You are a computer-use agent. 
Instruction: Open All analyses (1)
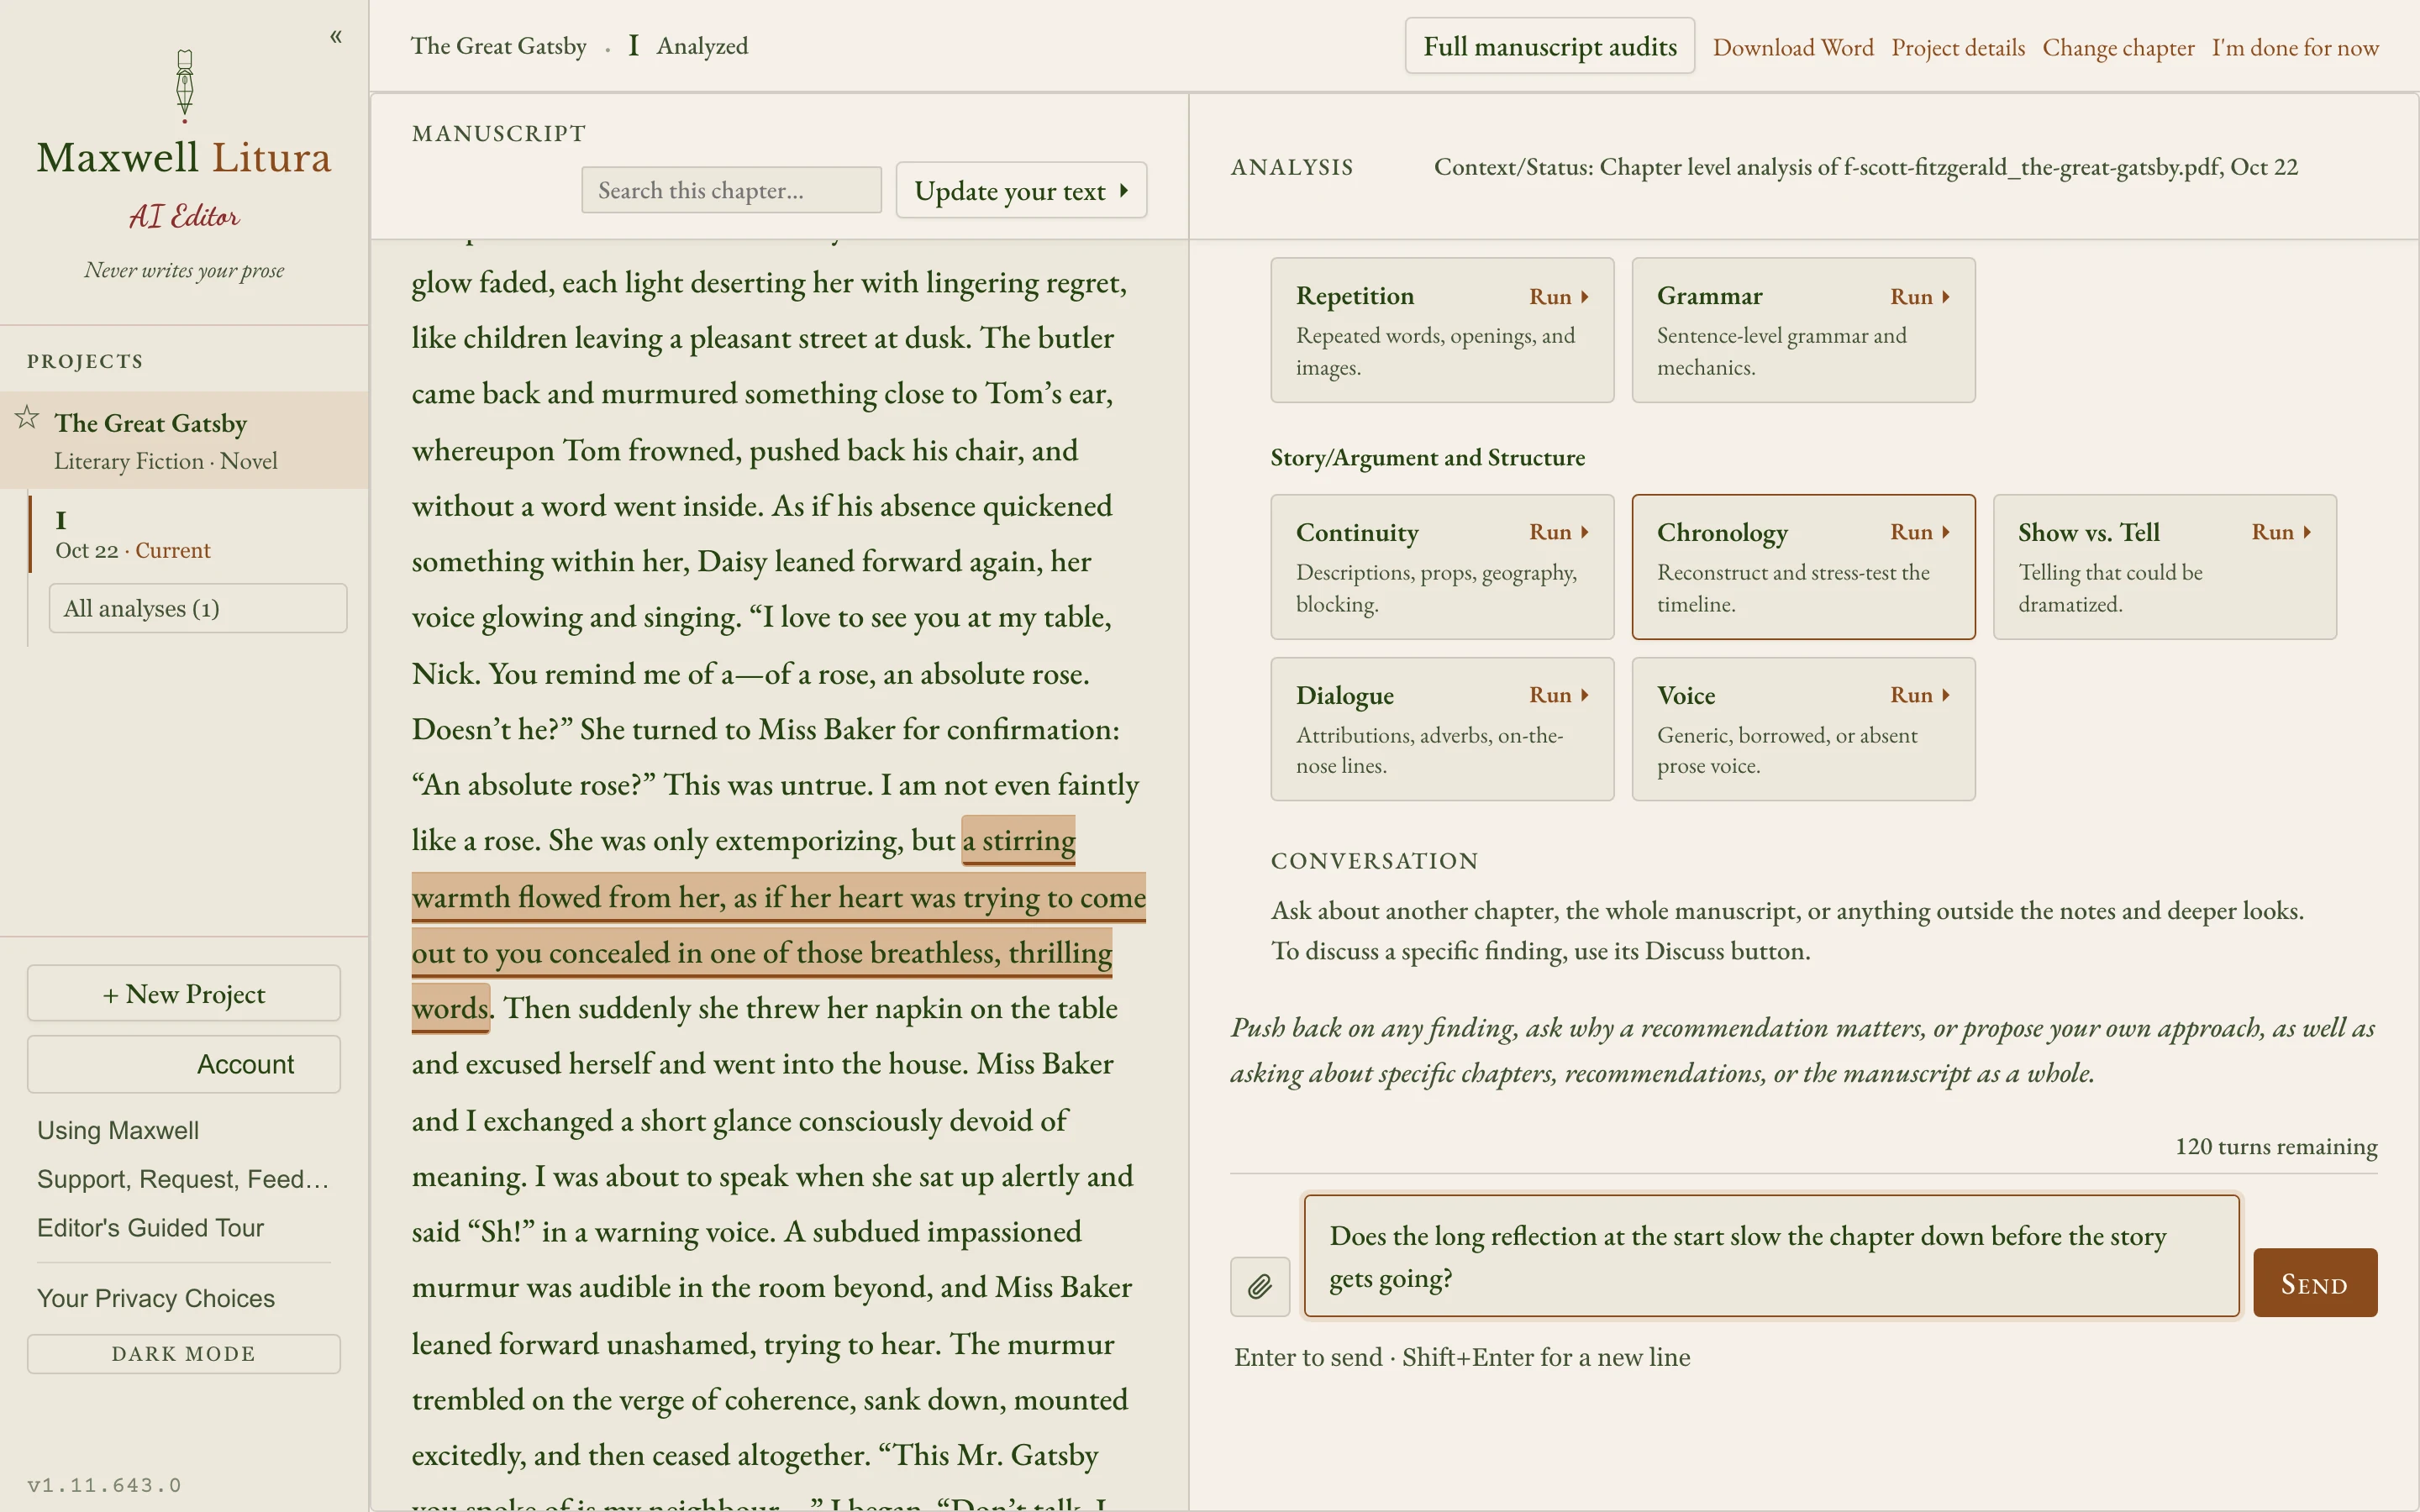[x=198, y=608]
